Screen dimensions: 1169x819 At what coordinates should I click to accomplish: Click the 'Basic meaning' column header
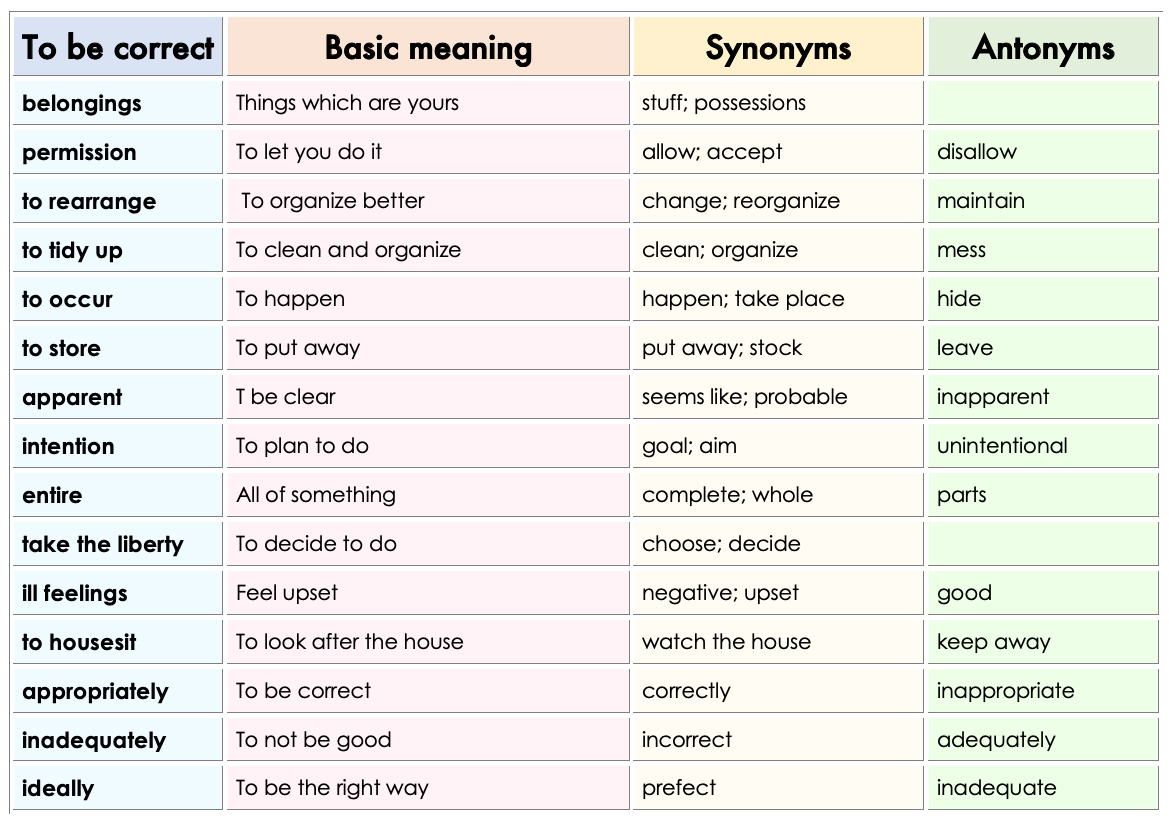pos(428,46)
